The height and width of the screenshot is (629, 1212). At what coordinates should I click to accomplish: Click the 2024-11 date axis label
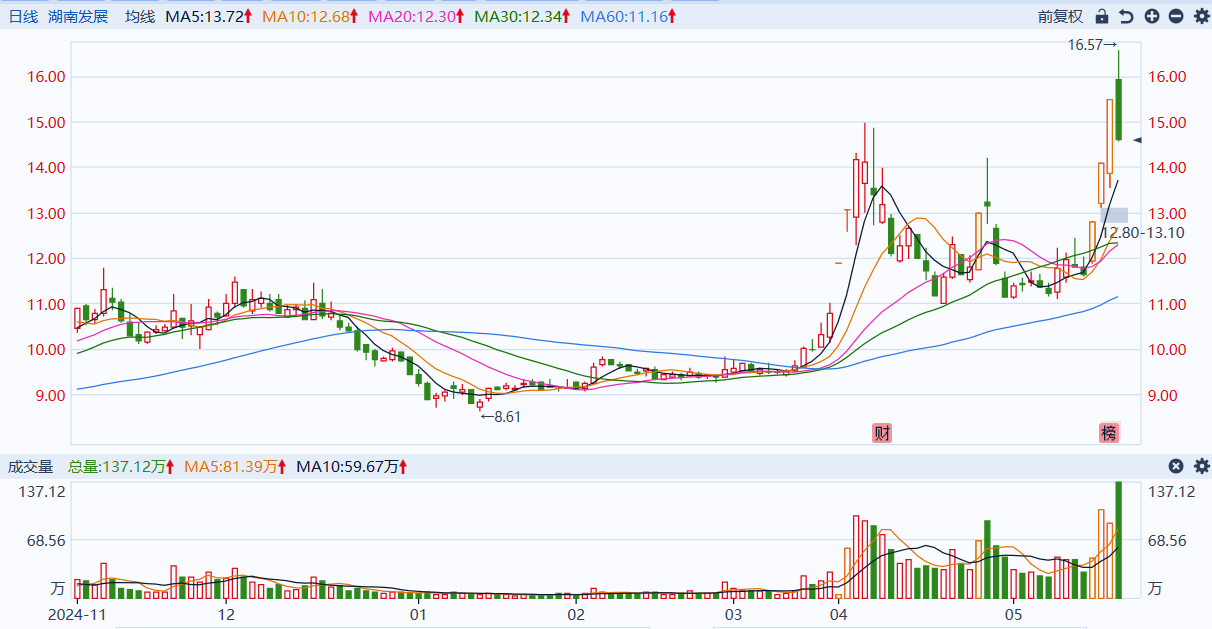click(x=77, y=613)
